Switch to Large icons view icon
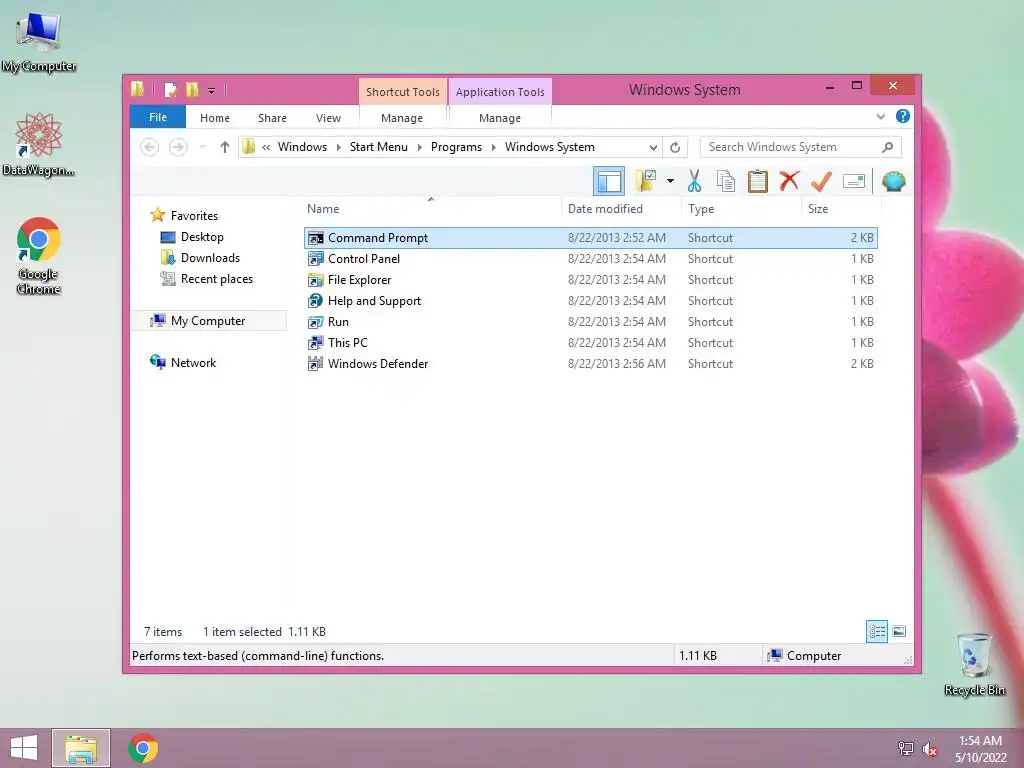Image resolution: width=1024 pixels, height=768 pixels. point(899,631)
